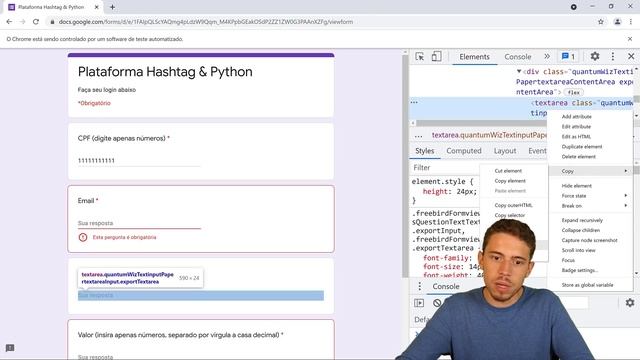Close the Plataforma Hashtag & Python tab

(96, 7)
